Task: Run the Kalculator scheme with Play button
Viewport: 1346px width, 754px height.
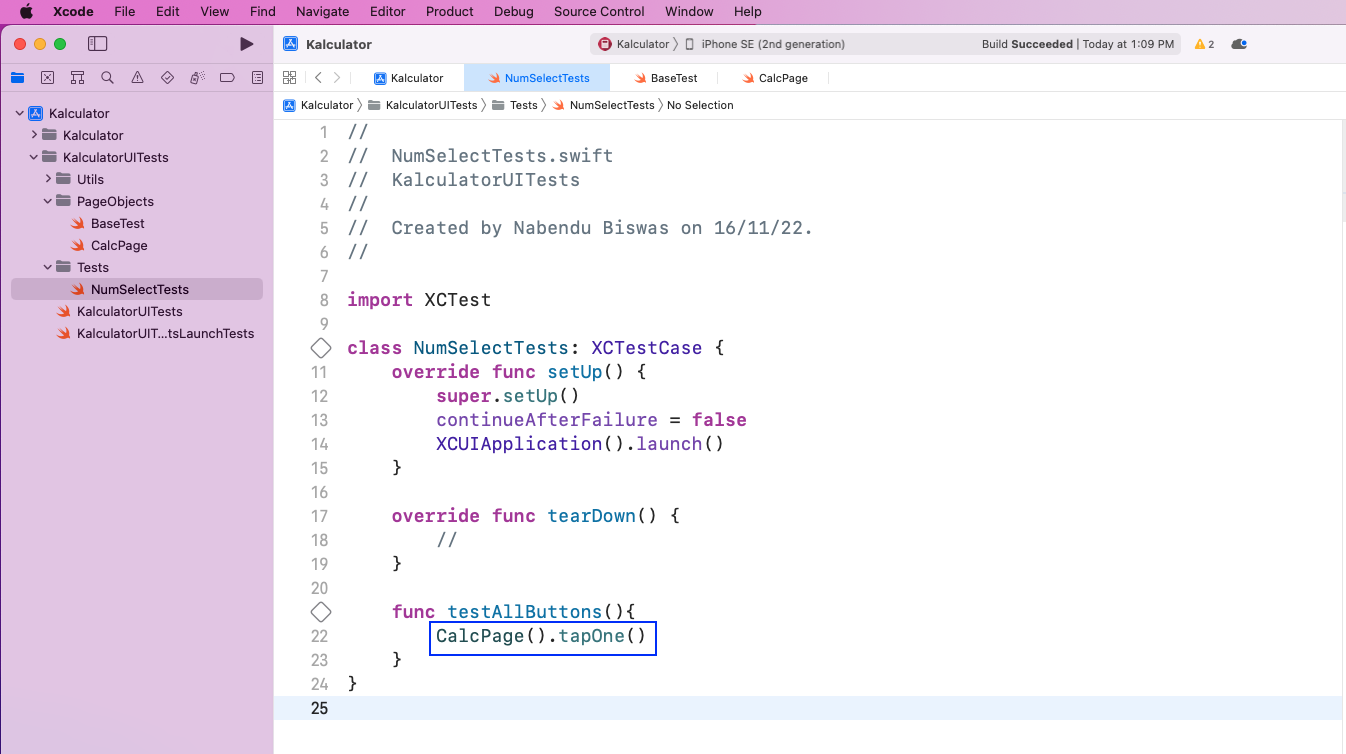Action: click(x=247, y=44)
